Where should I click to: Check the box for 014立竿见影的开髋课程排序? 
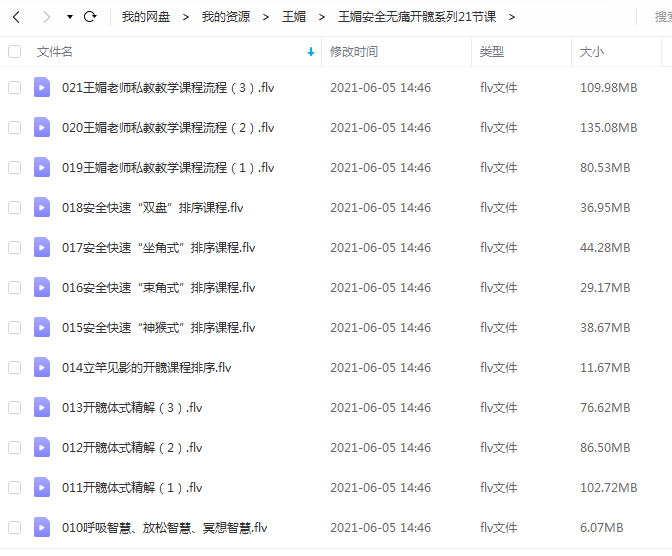(x=15, y=367)
